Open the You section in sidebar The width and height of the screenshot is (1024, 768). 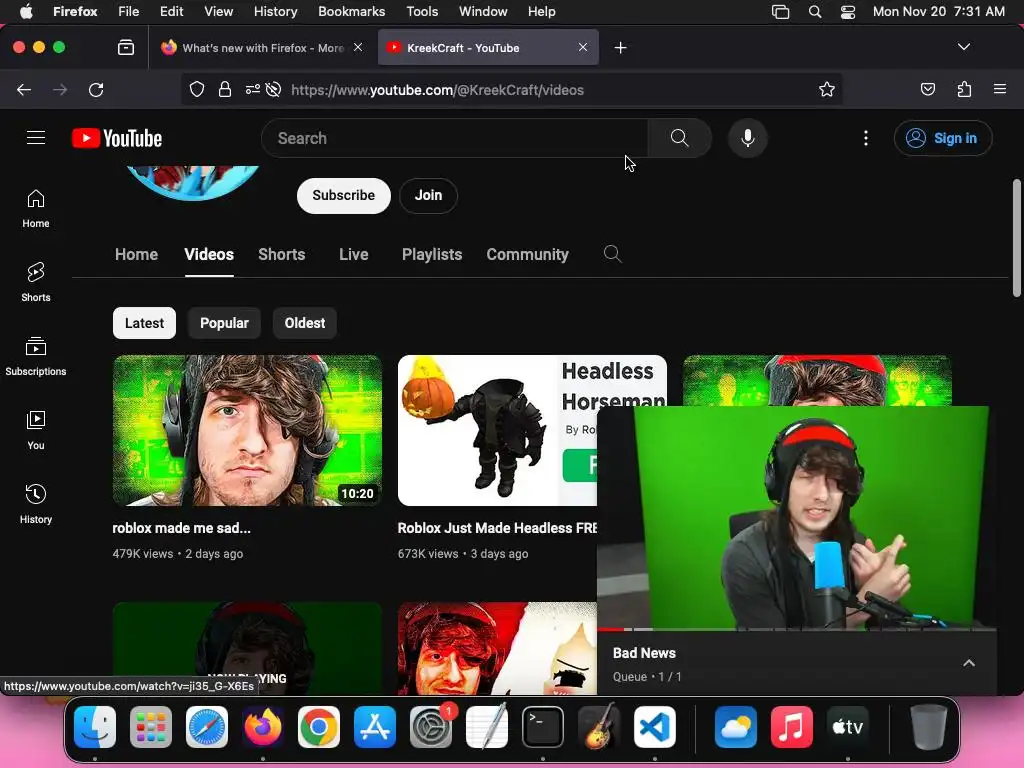[x=36, y=430]
